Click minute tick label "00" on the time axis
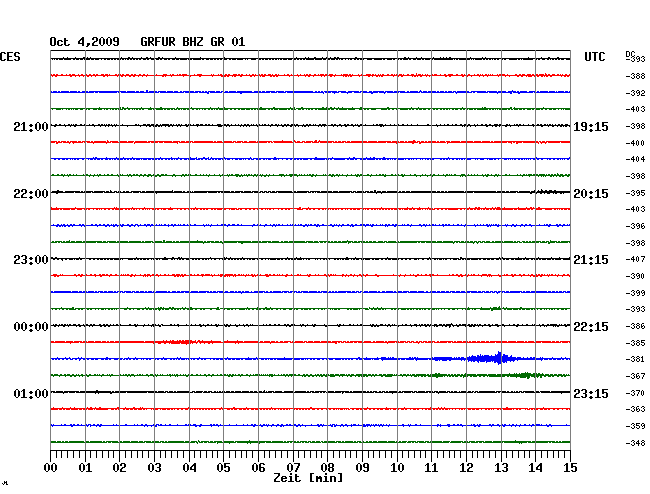Image resolution: width=650 pixels, height=494 pixels. pyautogui.click(x=51, y=468)
